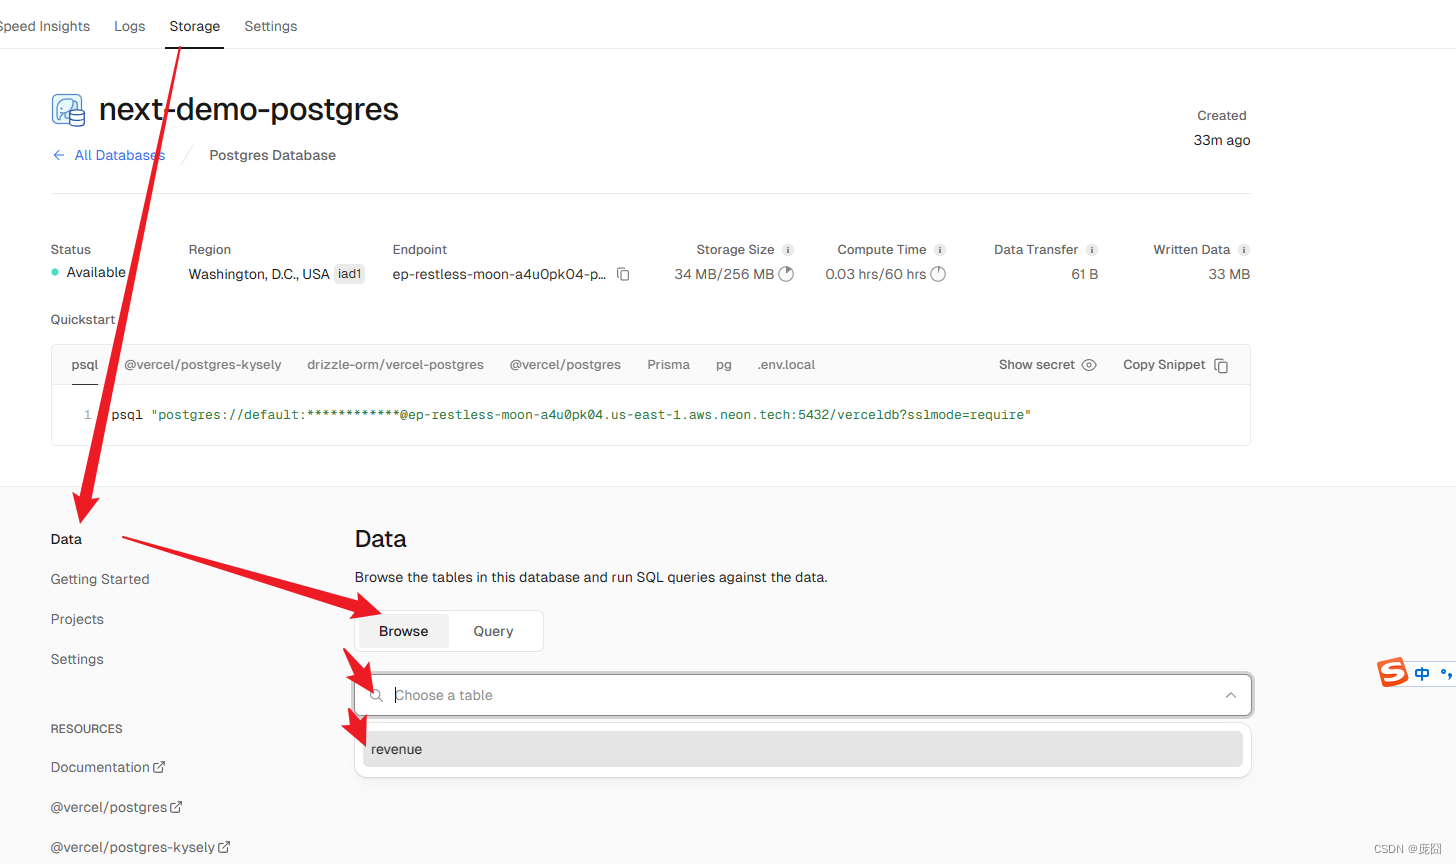Click the compute time usage circle indicator
Viewport: 1456px width, 864px height.
(x=938, y=274)
